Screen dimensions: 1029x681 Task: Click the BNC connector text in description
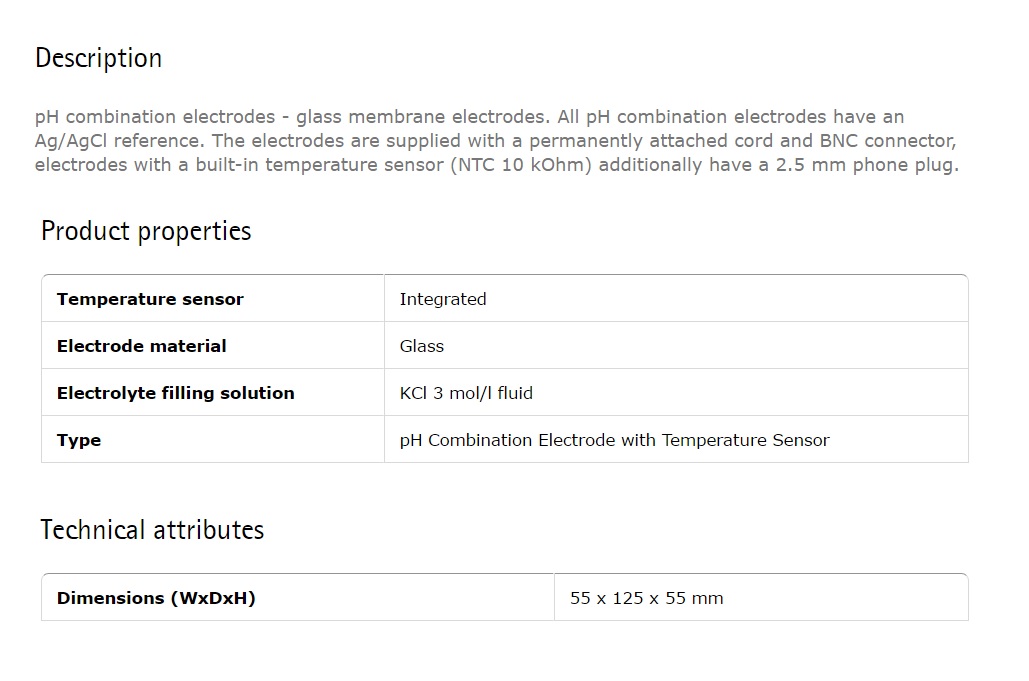click(x=887, y=141)
